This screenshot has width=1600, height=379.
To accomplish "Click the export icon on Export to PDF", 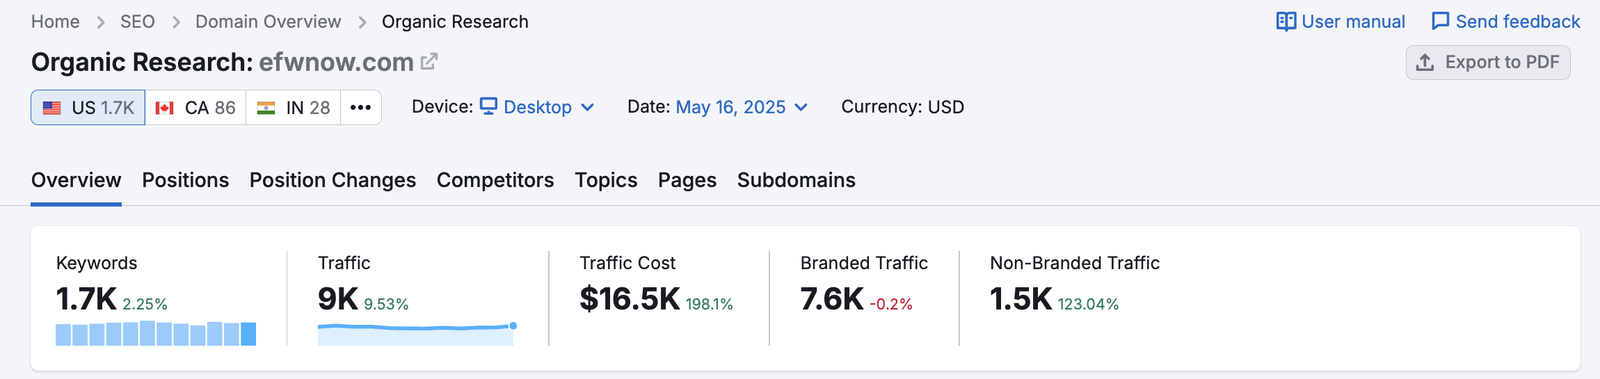I will click(1425, 62).
